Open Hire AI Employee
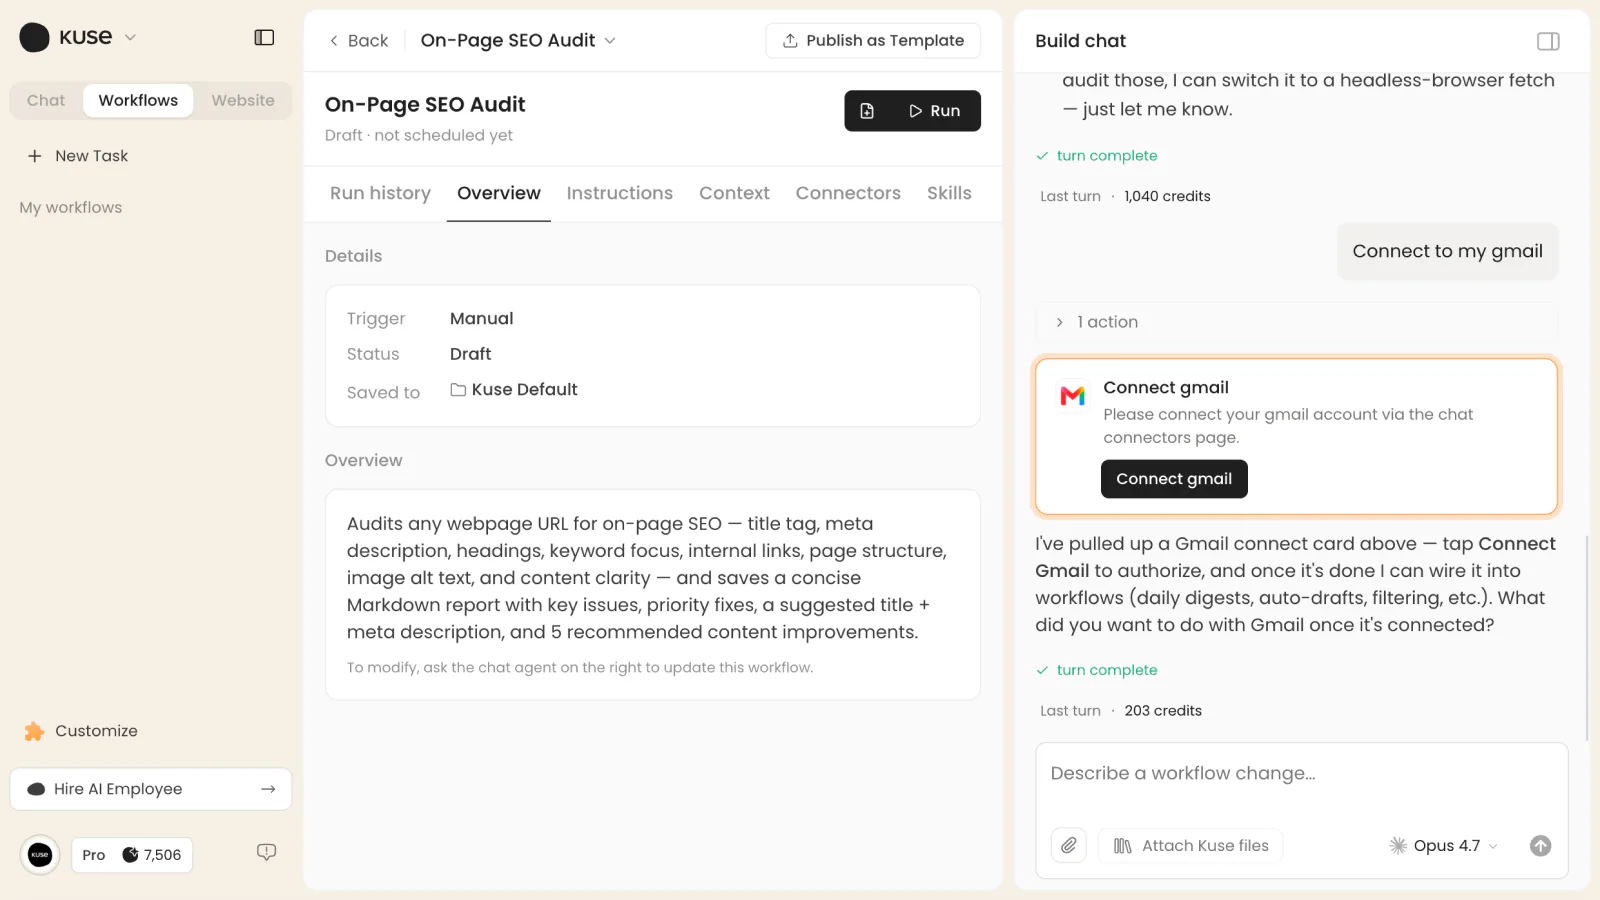Viewport: 1600px width, 900px height. (x=151, y=789)
